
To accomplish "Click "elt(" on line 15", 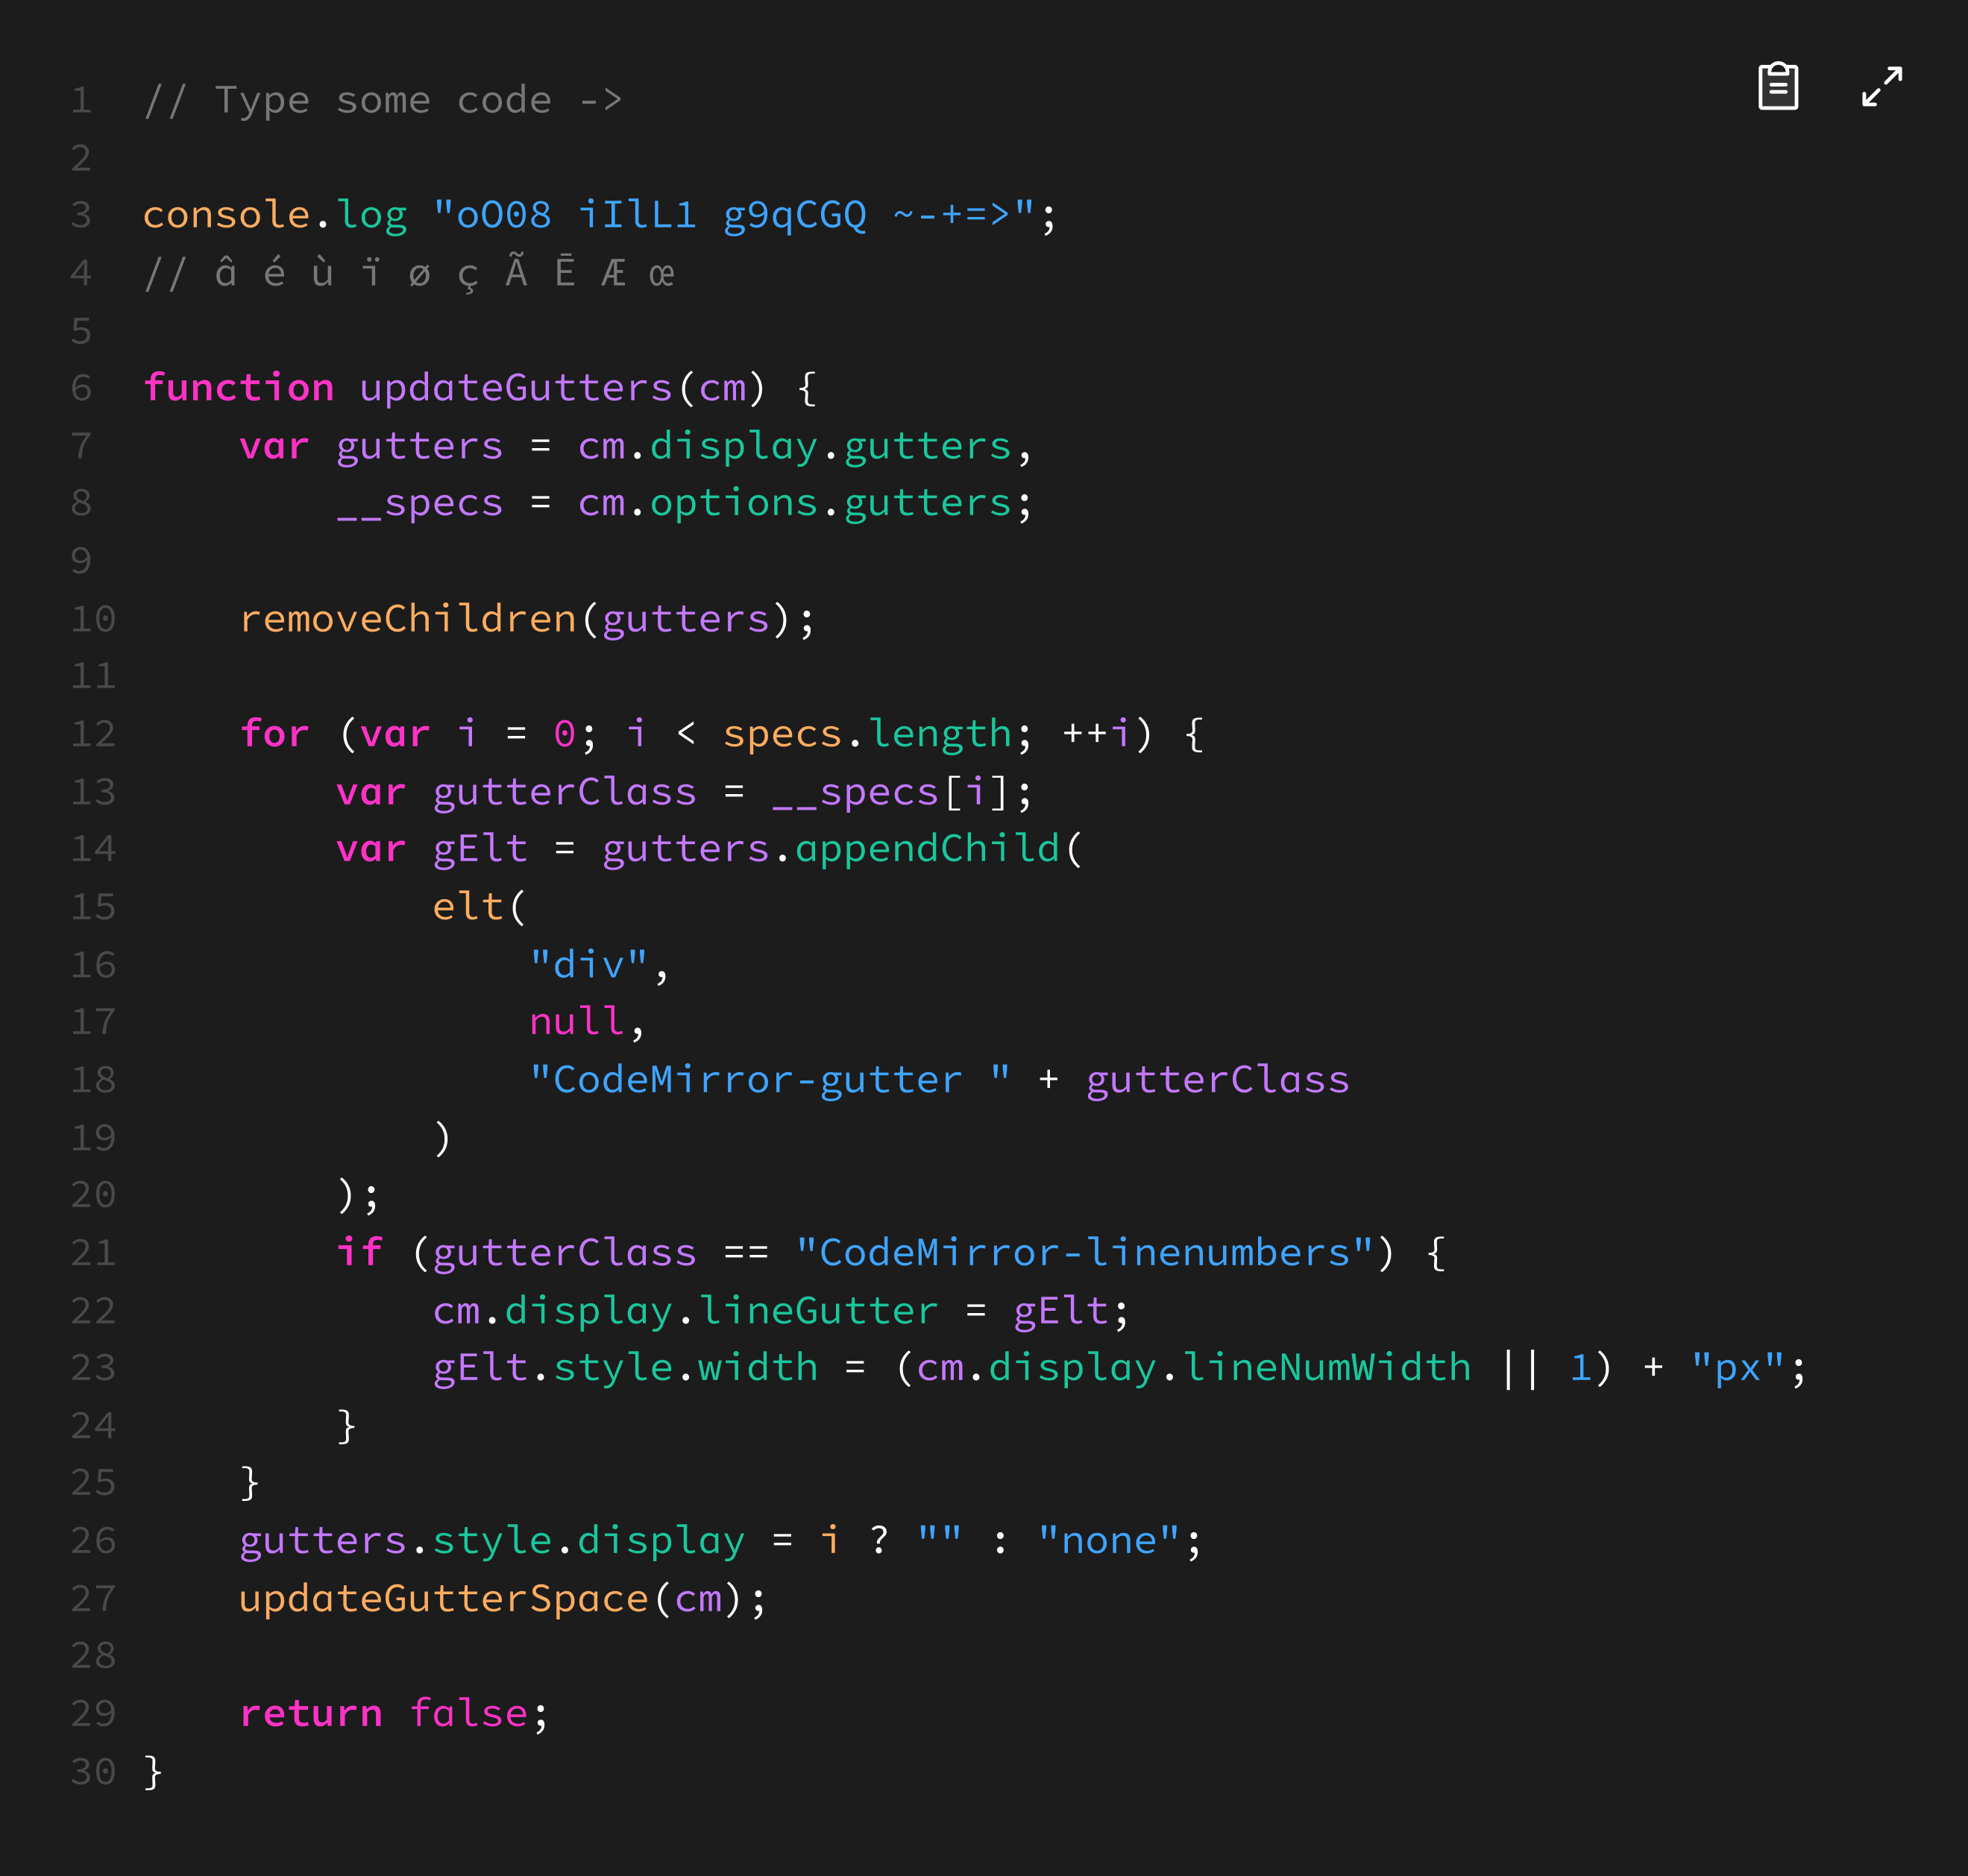I will 479,907.
